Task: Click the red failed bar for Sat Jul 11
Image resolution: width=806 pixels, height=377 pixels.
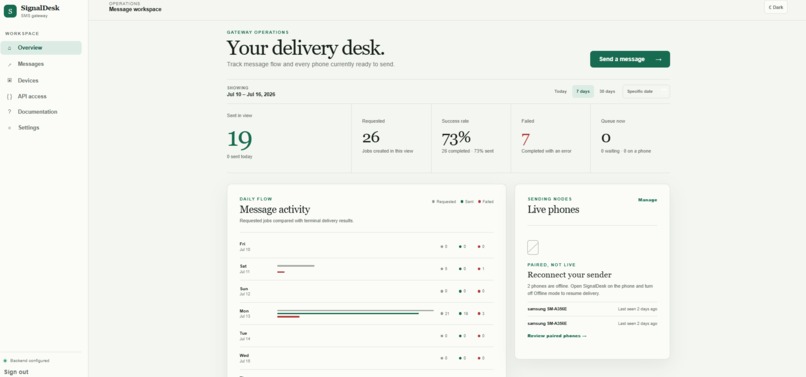Action: point(281,272)
